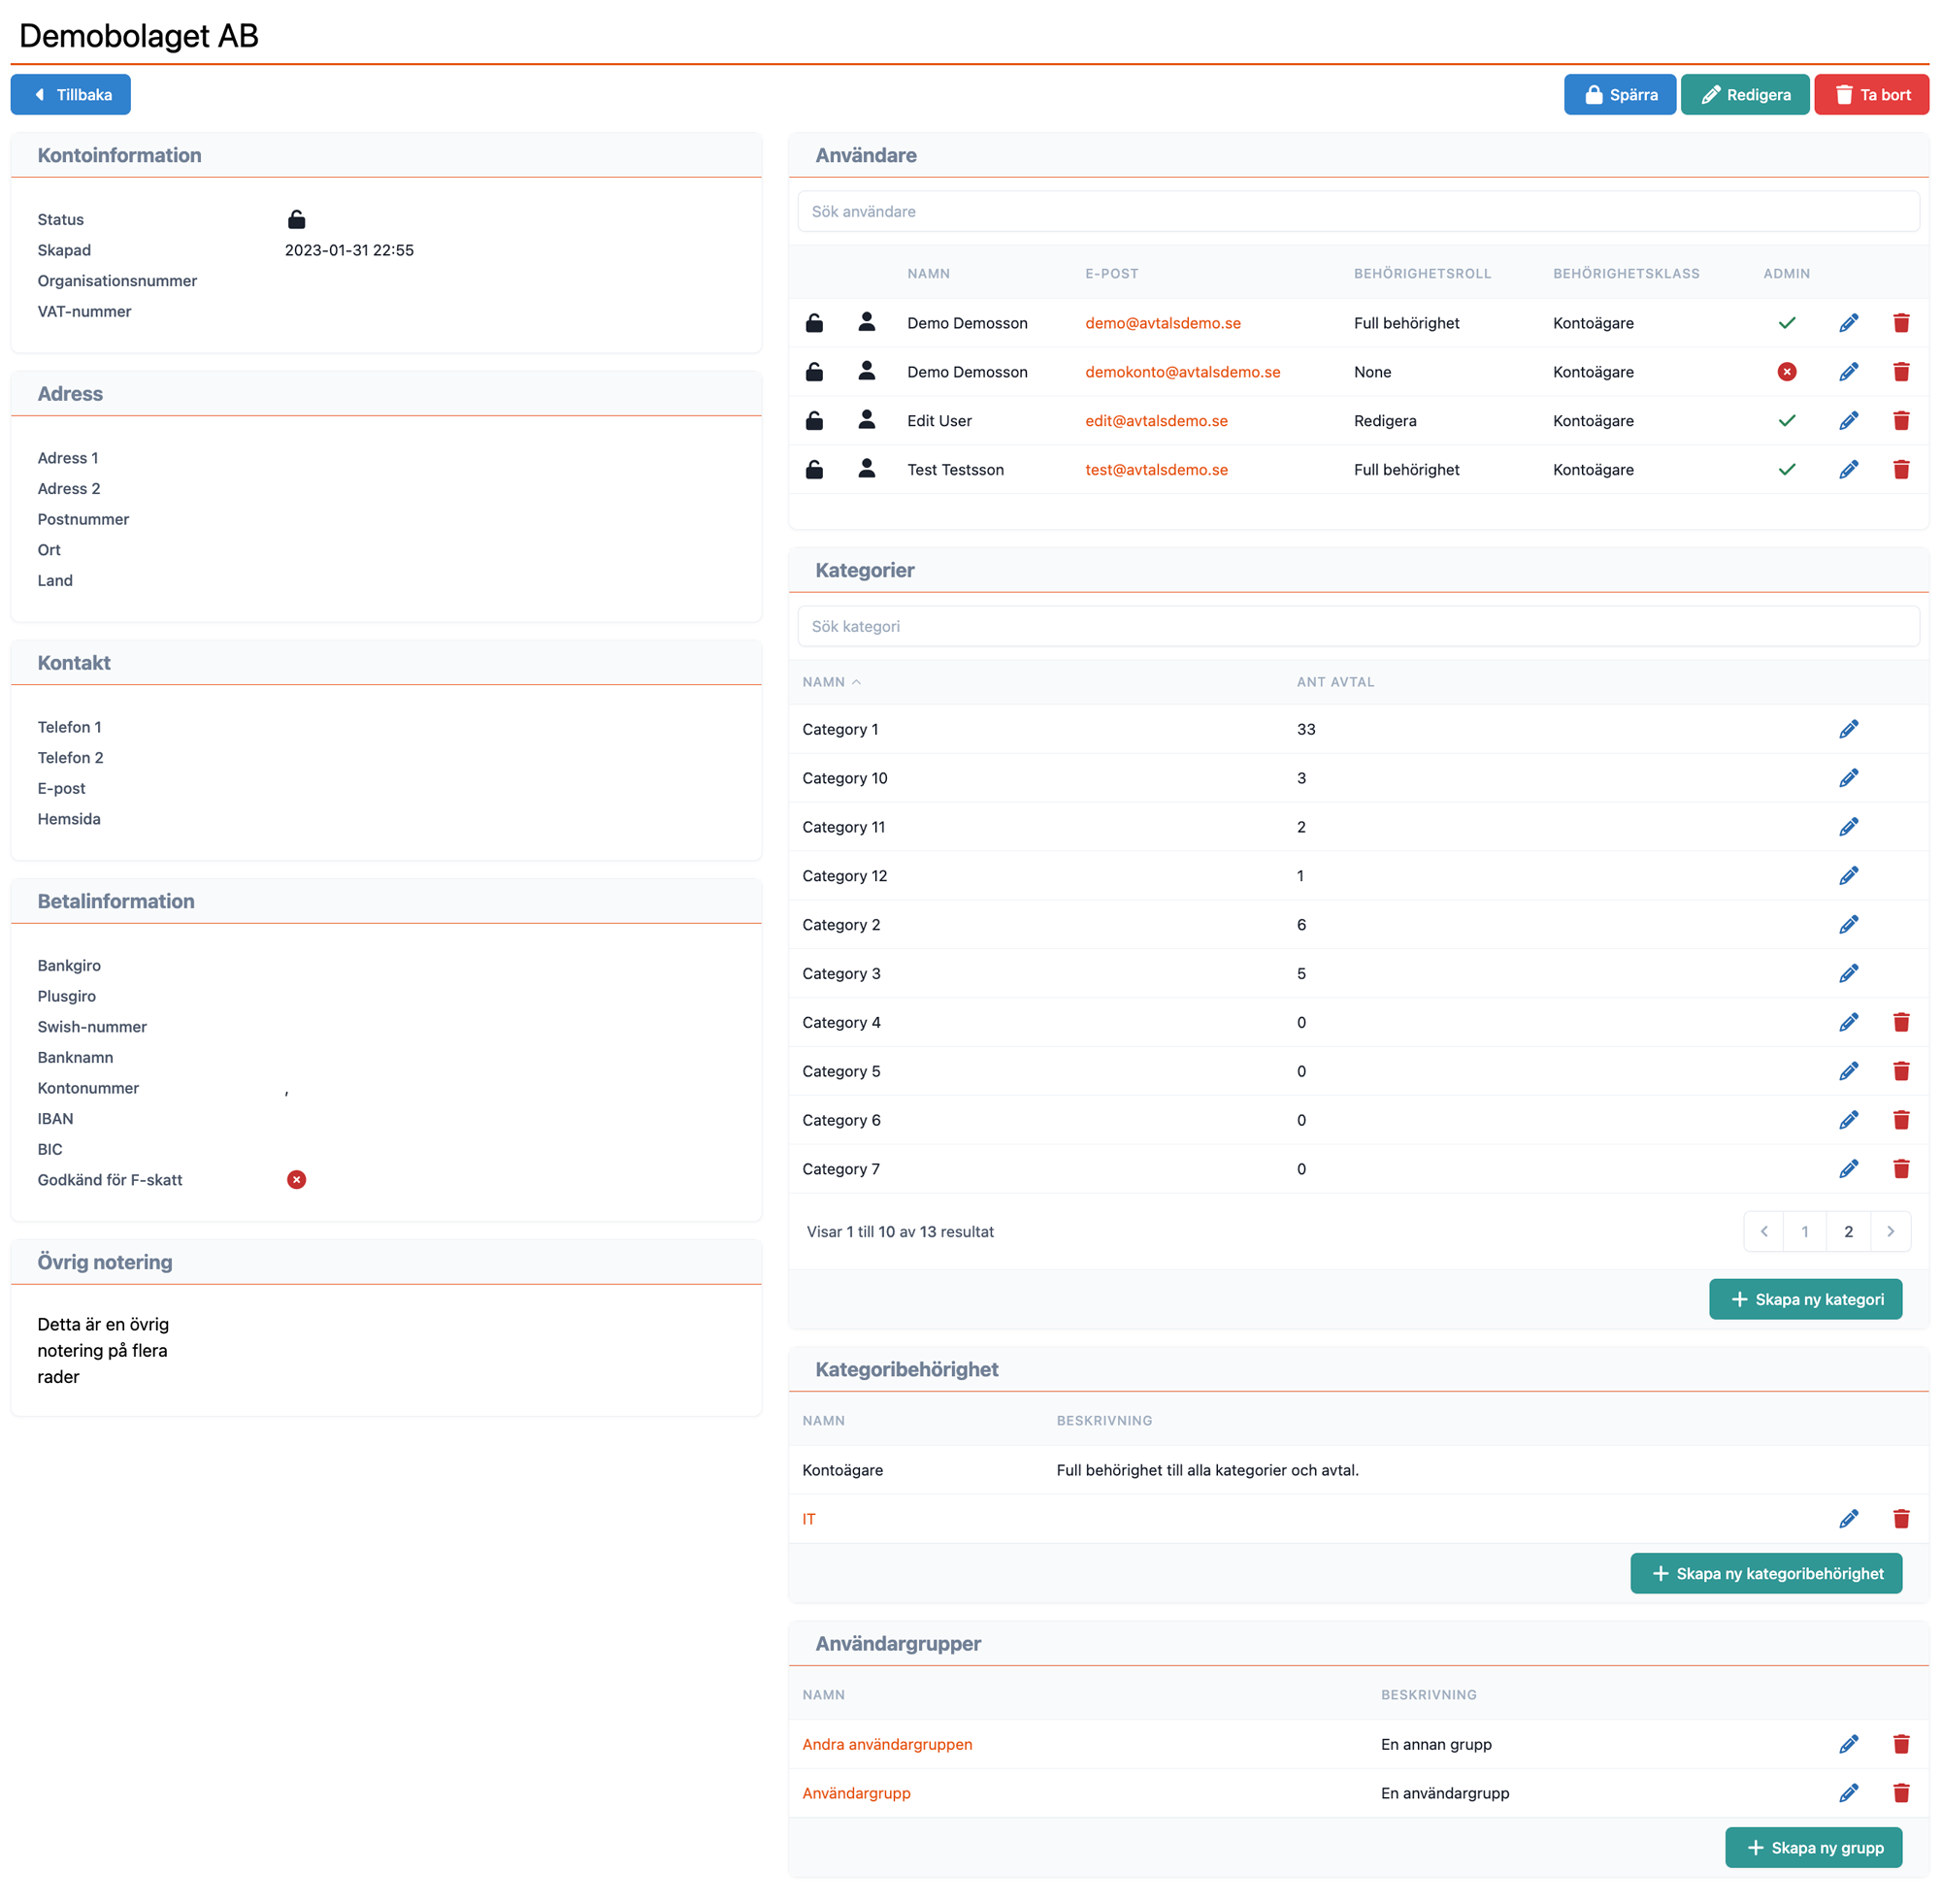Focus the Sök användare search field

1357,211
